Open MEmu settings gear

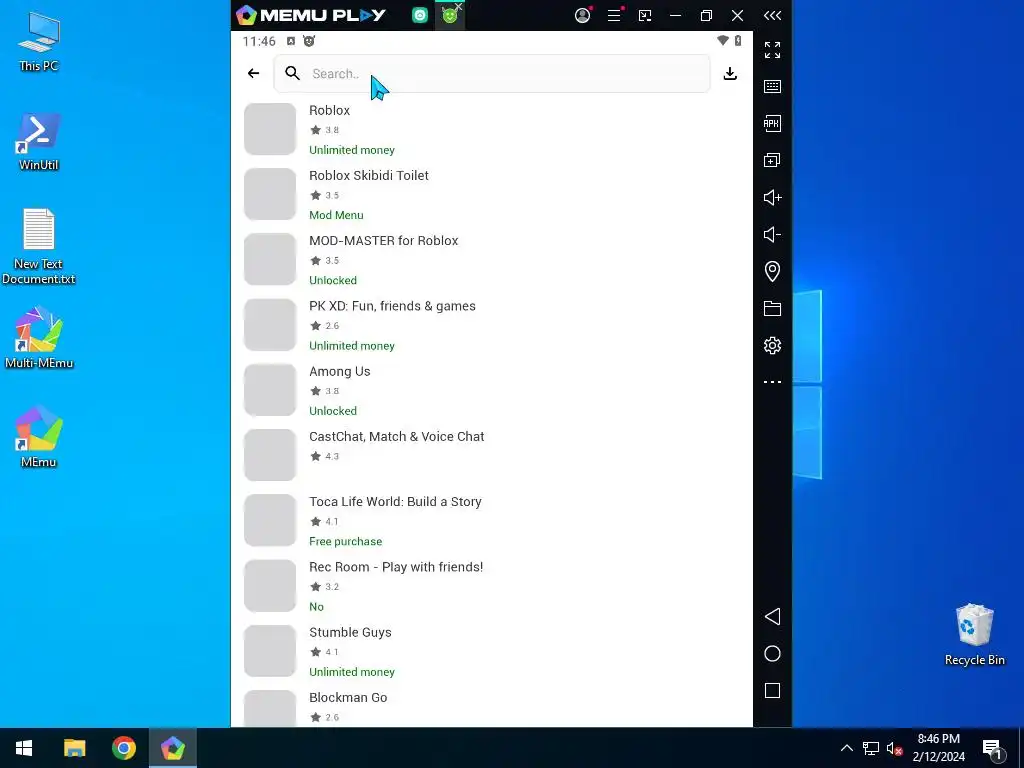[x=772, y=345]
